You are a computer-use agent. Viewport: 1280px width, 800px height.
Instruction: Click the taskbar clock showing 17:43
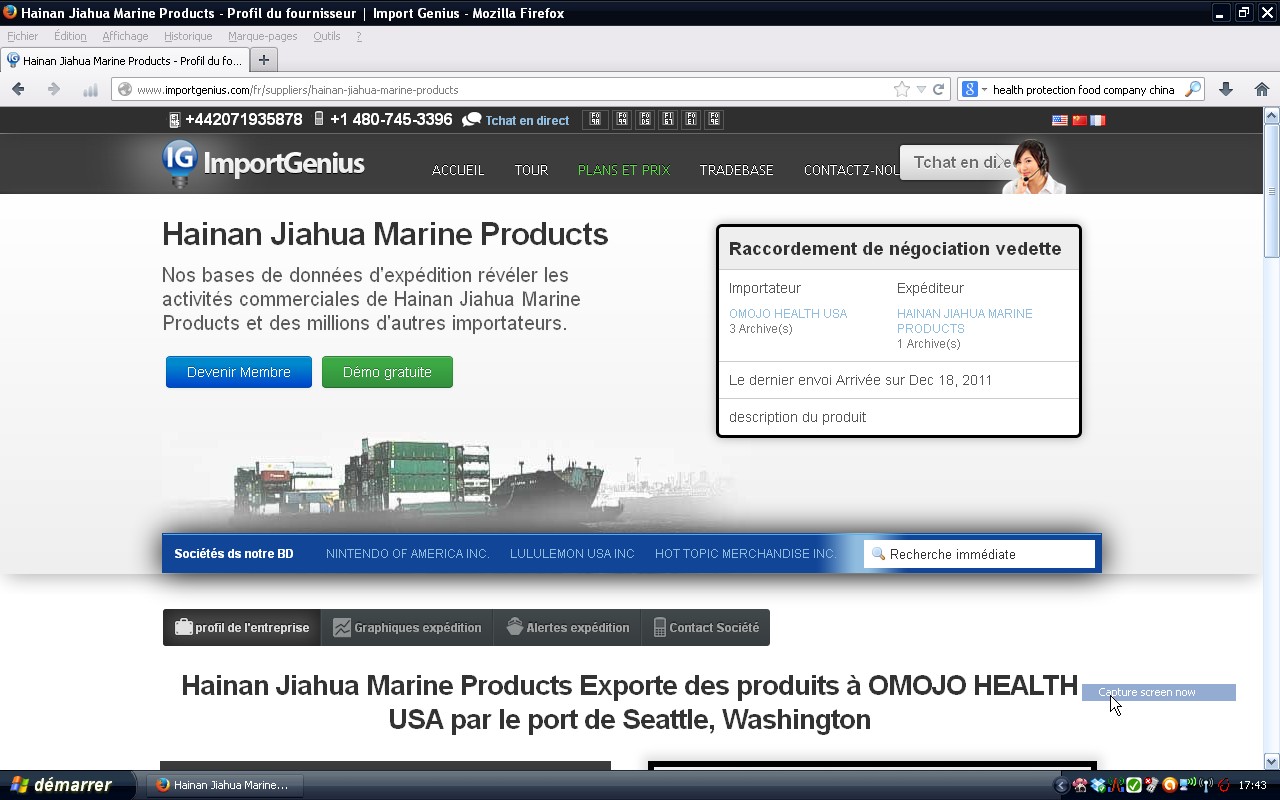pyautogui.click(x=1252, y=785)
